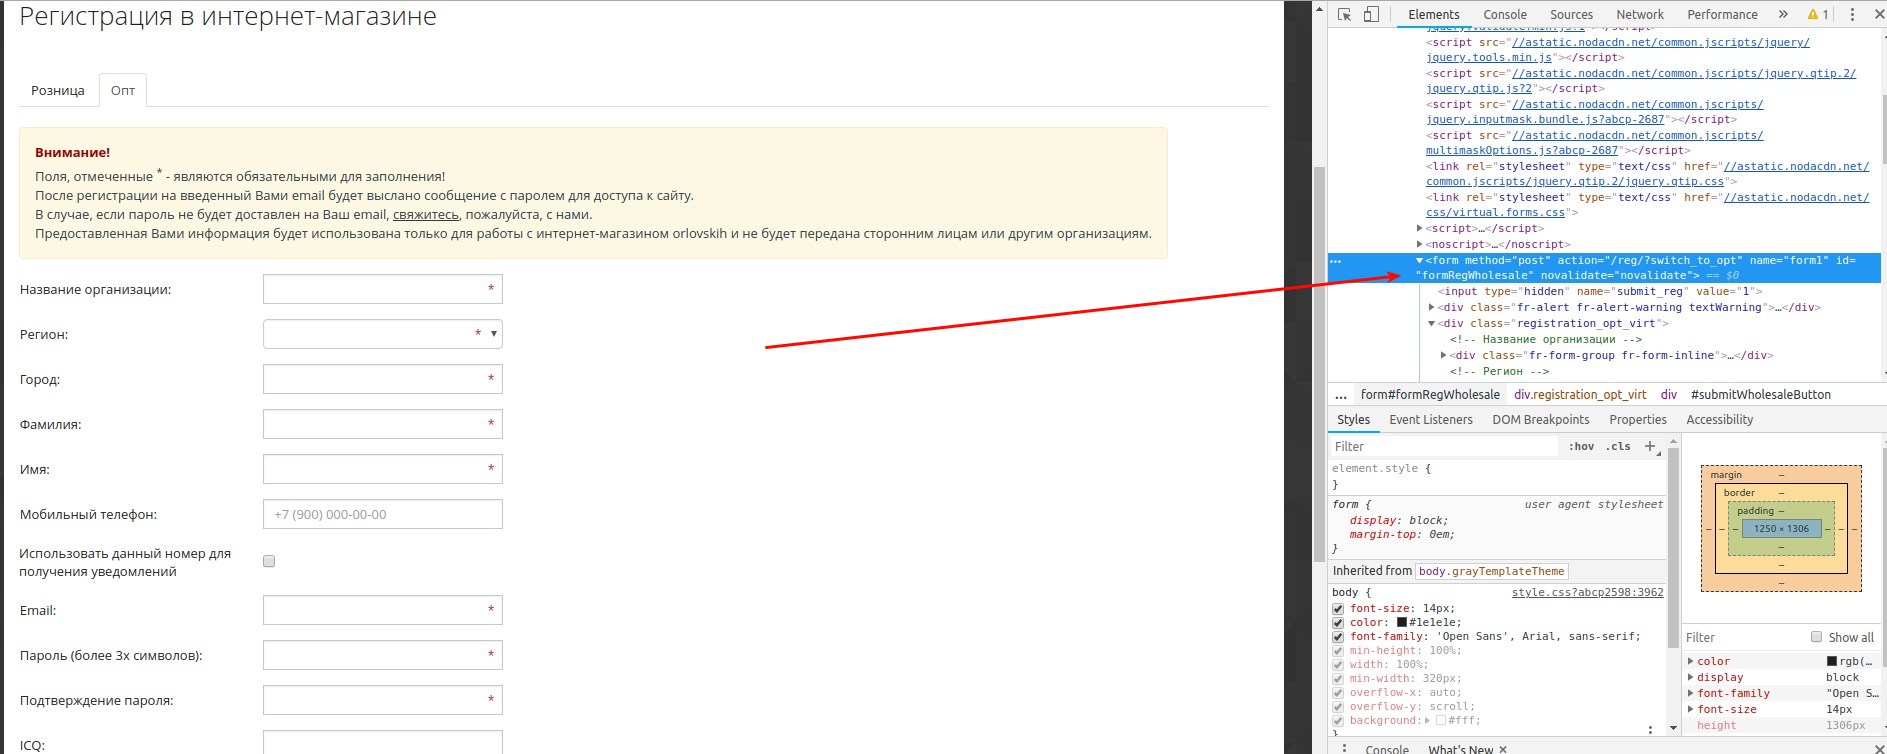Switch to the Розница tab

tap(58, 90)
